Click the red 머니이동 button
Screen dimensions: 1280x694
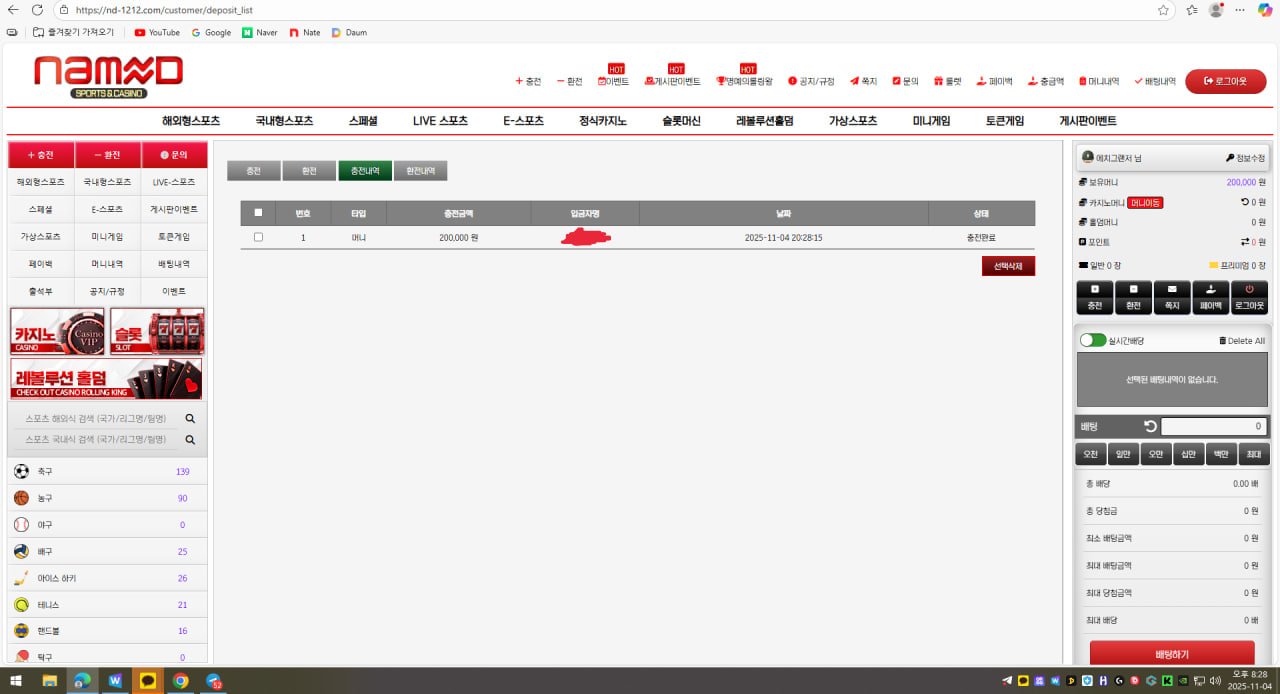pyautogui.click(x=1145, y=202)
